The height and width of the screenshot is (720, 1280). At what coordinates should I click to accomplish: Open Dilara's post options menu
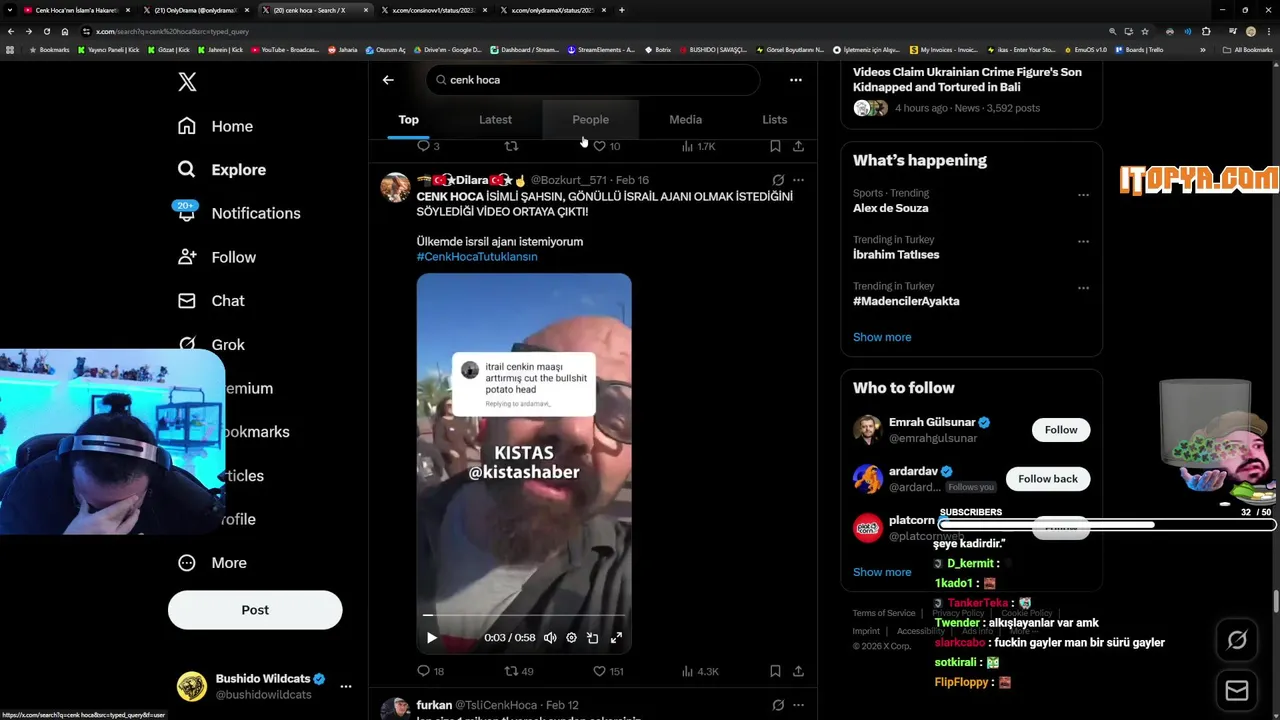tap(798, 180)
